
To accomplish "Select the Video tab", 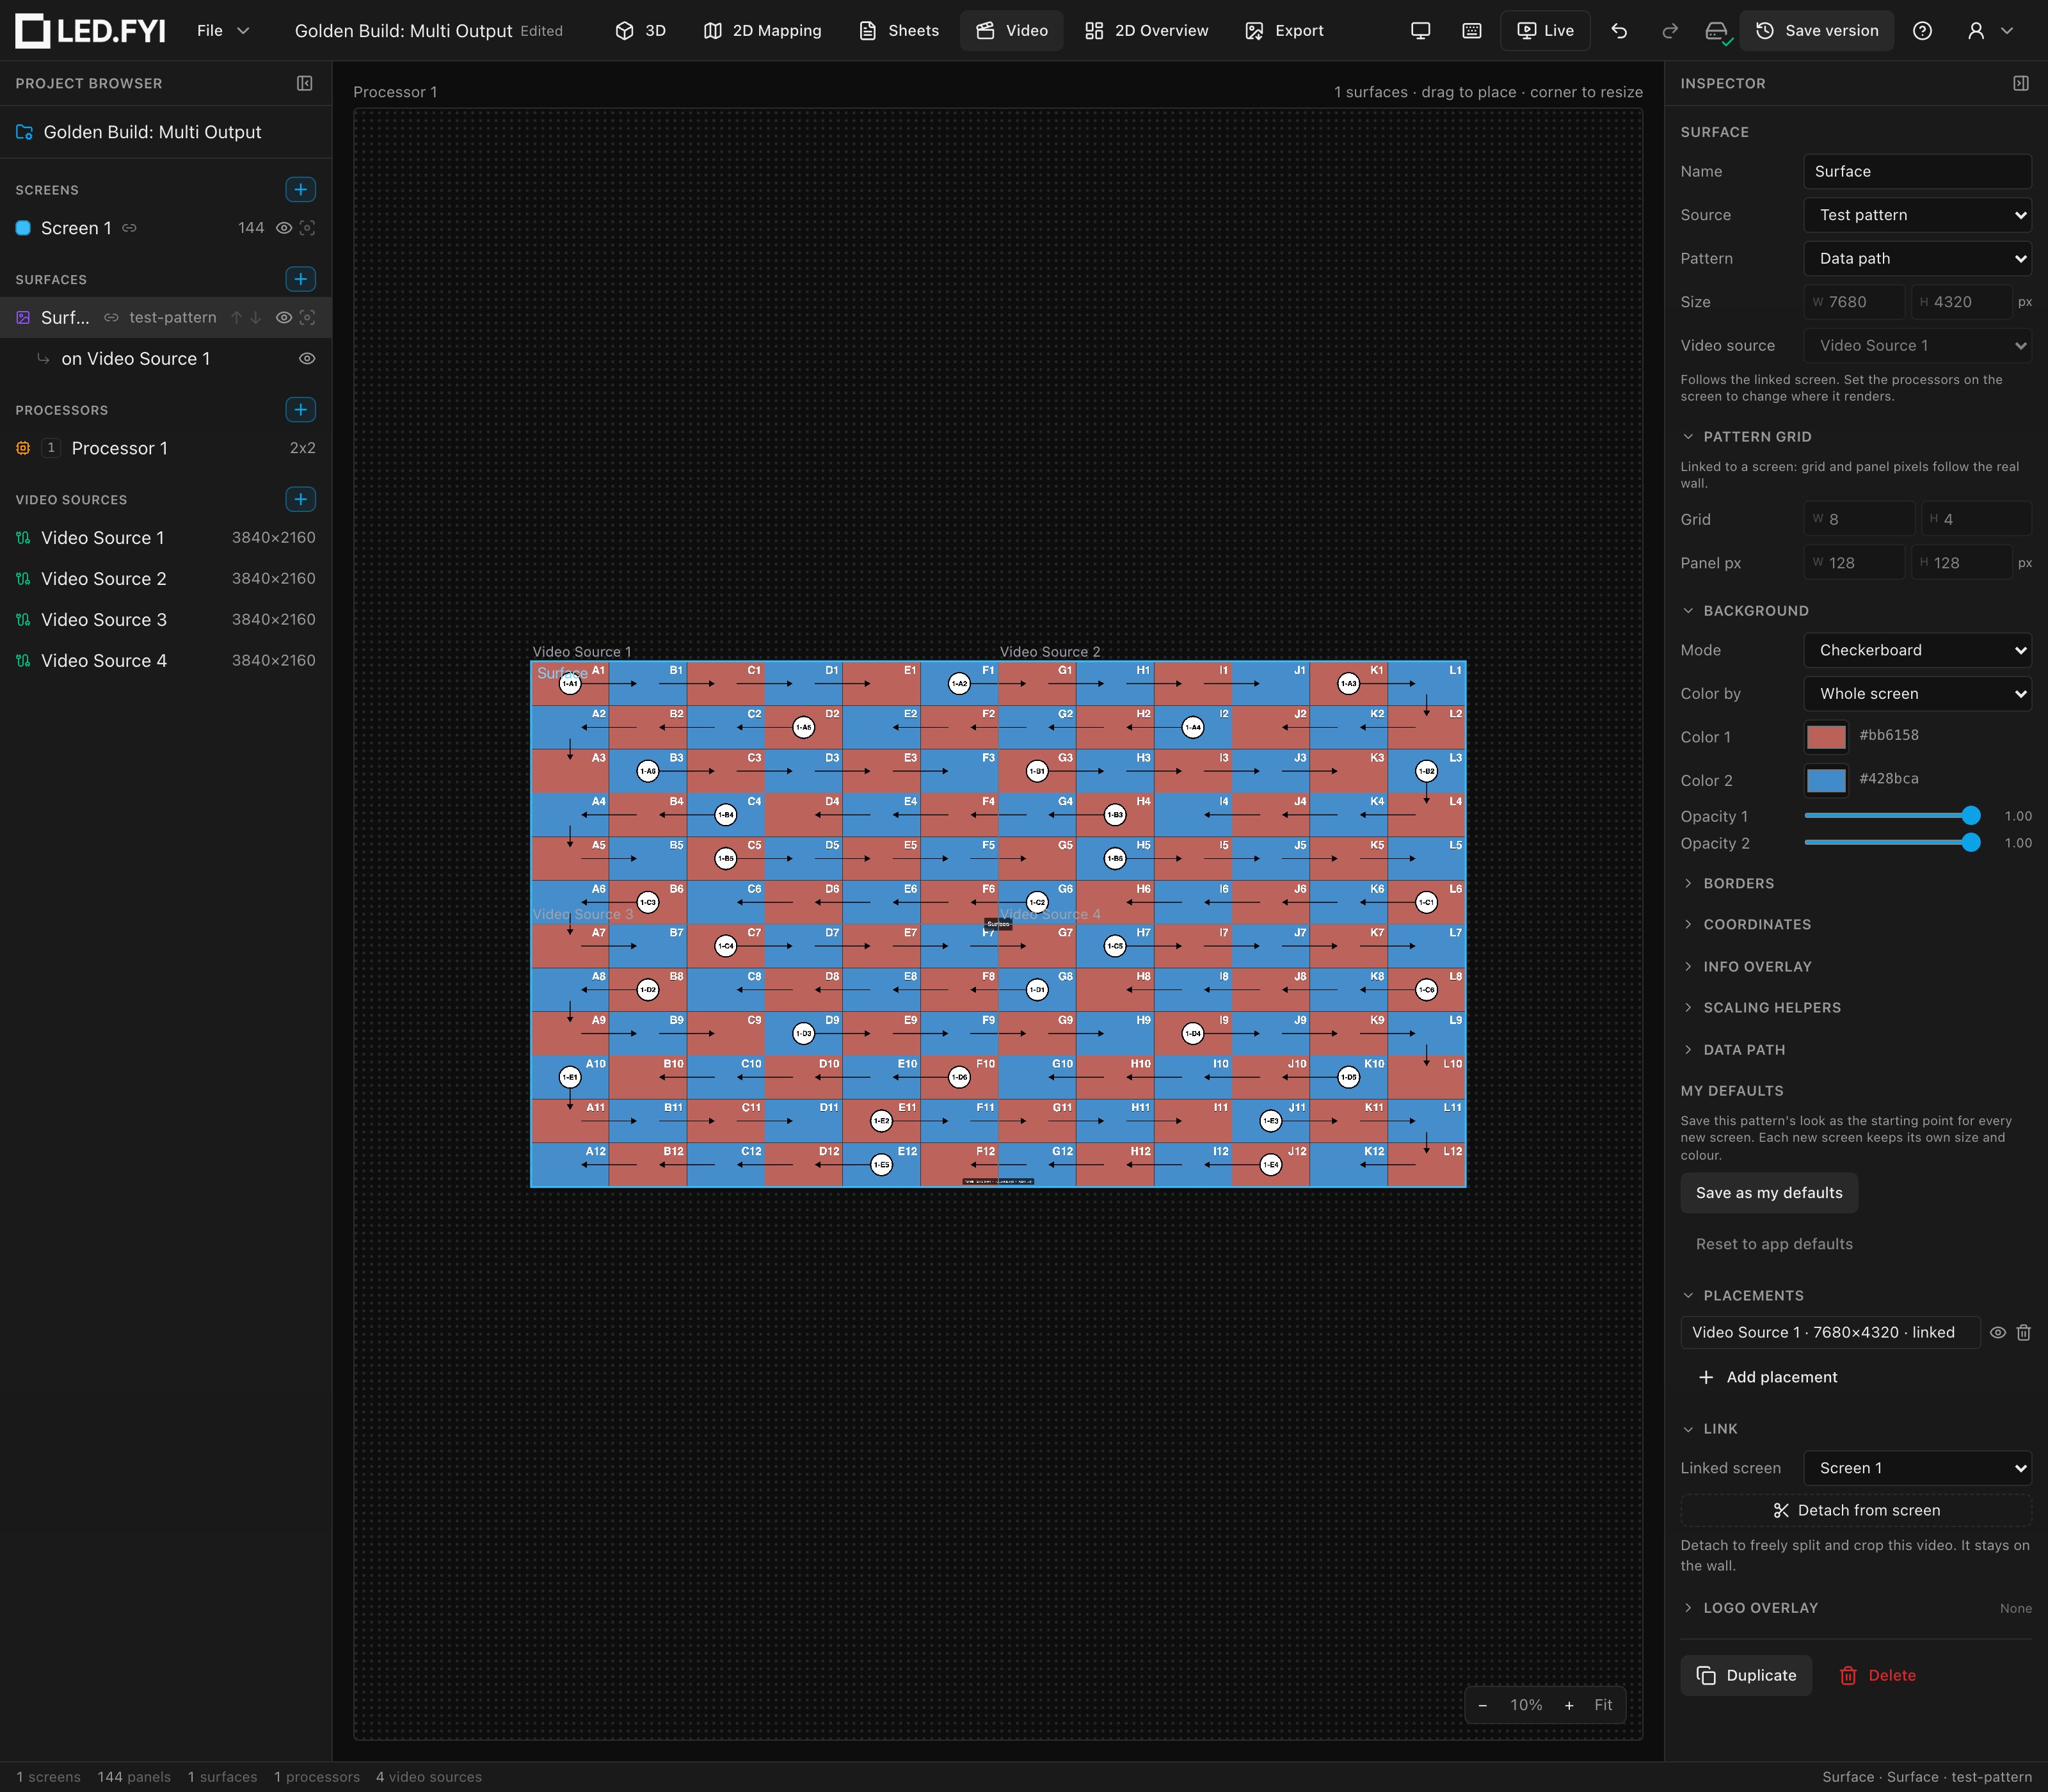I will point(1011,31).
